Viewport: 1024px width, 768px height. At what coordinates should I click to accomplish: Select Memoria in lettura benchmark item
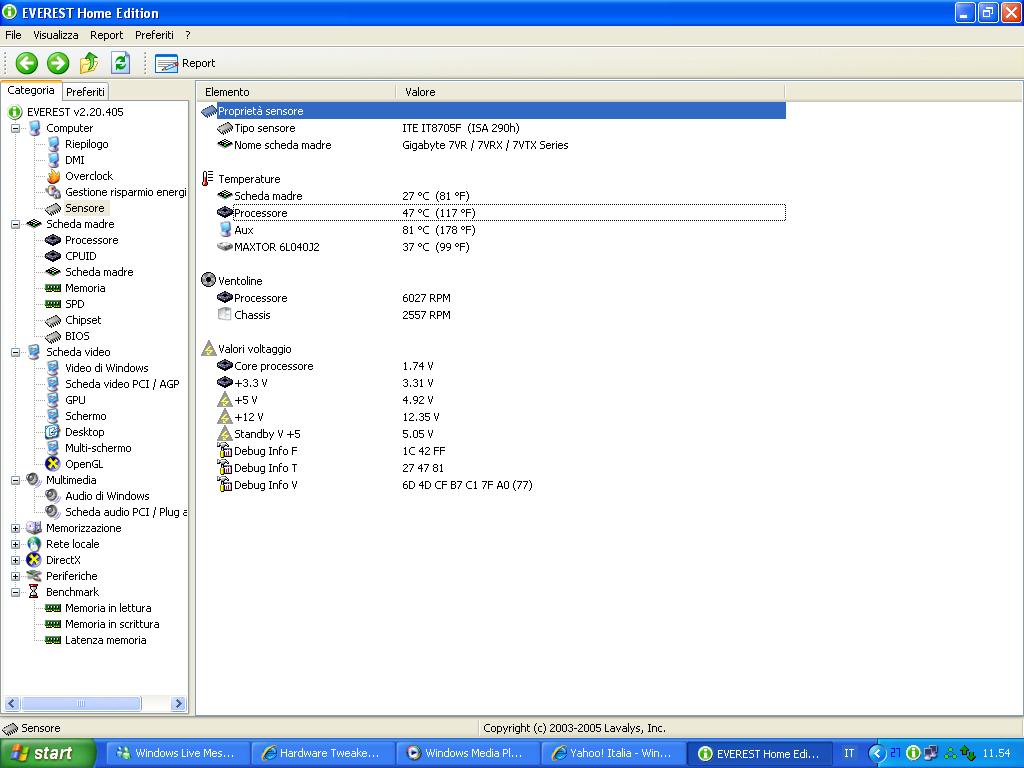tap(108, 608)
